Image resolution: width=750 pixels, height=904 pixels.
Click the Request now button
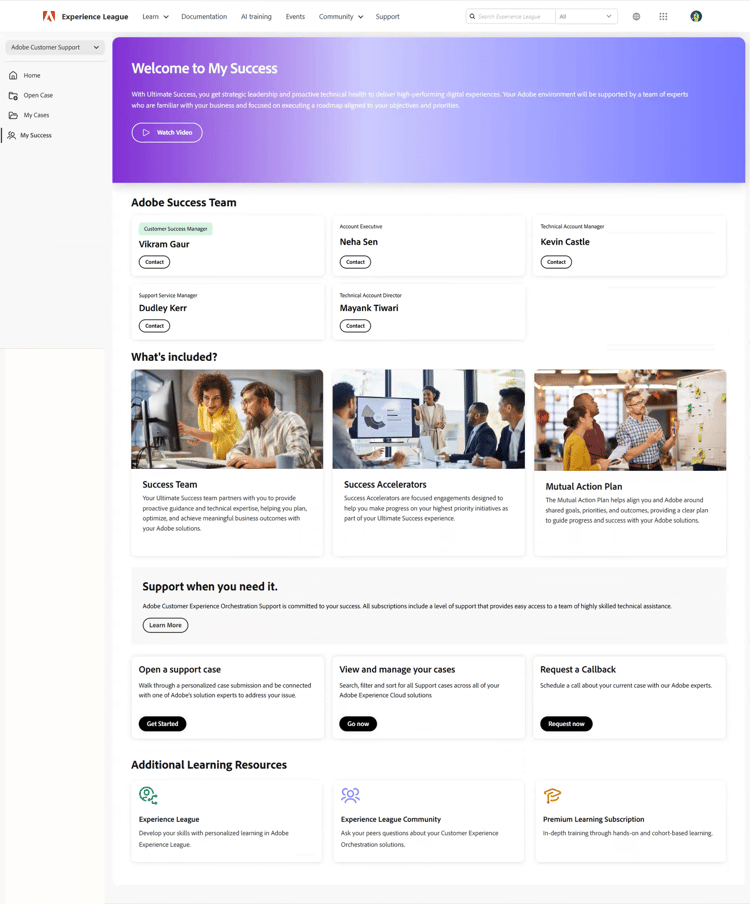pos(566,724)
